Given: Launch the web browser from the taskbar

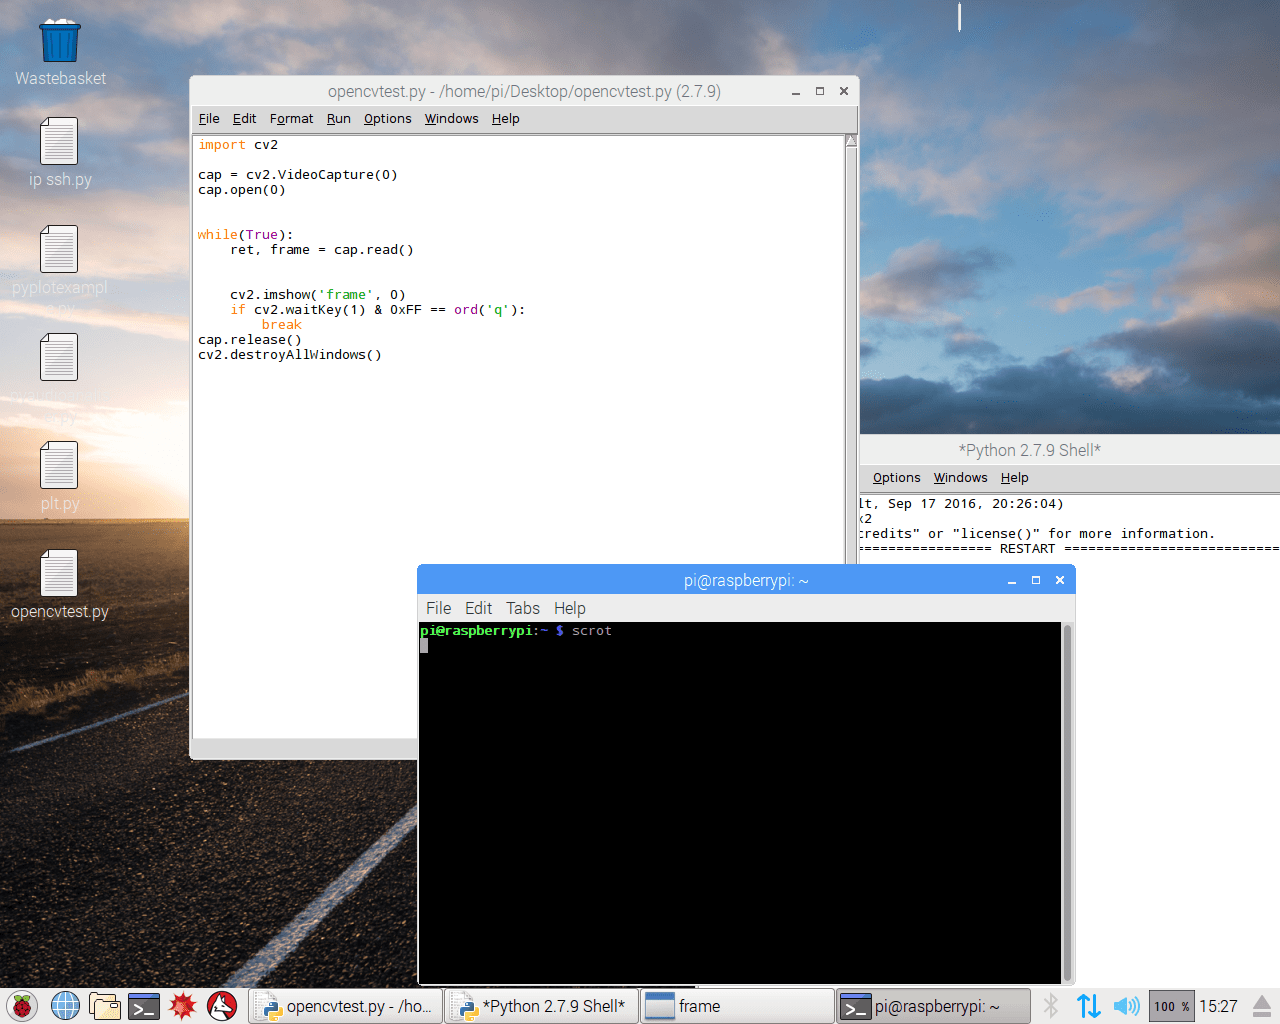Looking at the screenshot, I should tap(64, 1006).
